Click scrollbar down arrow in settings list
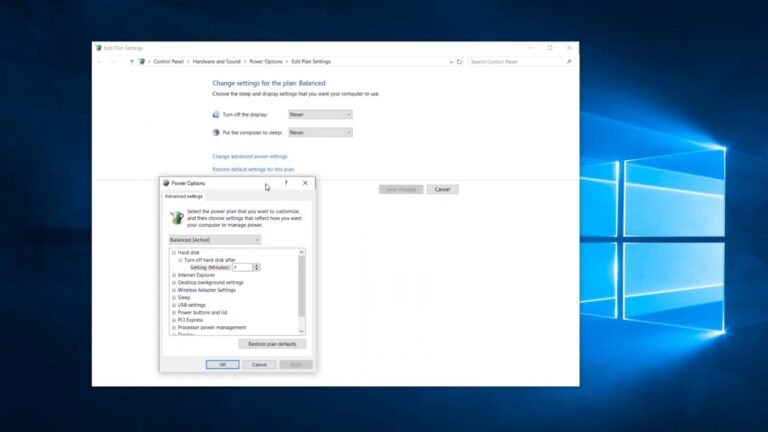Screen dimensions: 768x432 301,331
